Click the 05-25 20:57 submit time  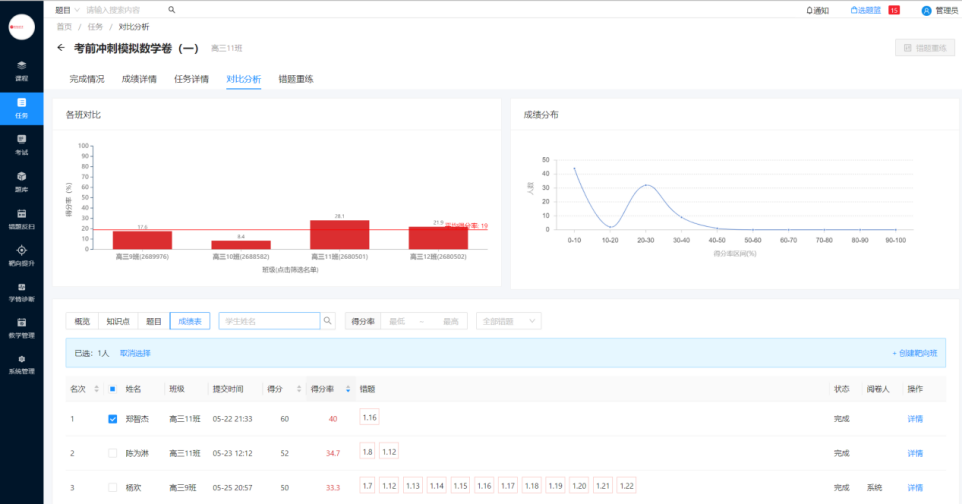[233, 487]
